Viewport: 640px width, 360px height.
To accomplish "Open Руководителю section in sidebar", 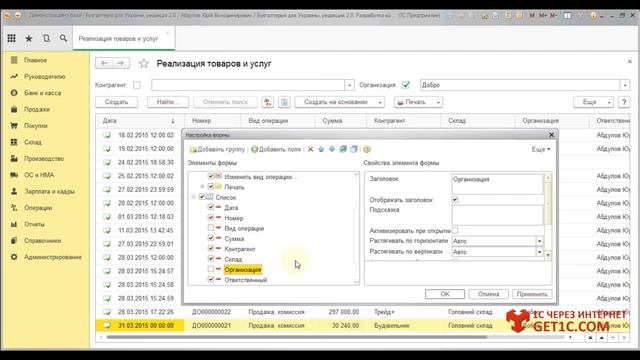I will tap(44, 76).
